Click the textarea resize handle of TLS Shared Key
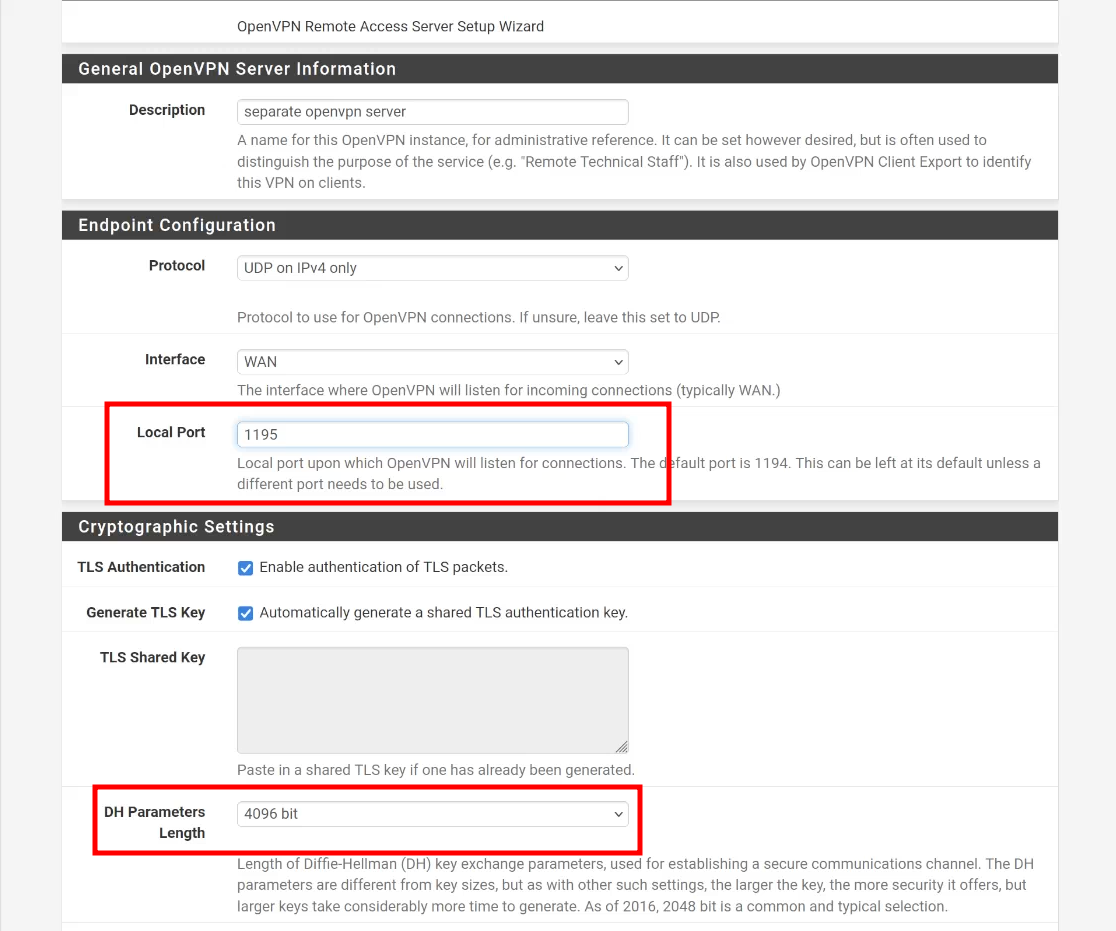 tap(621, 747)
